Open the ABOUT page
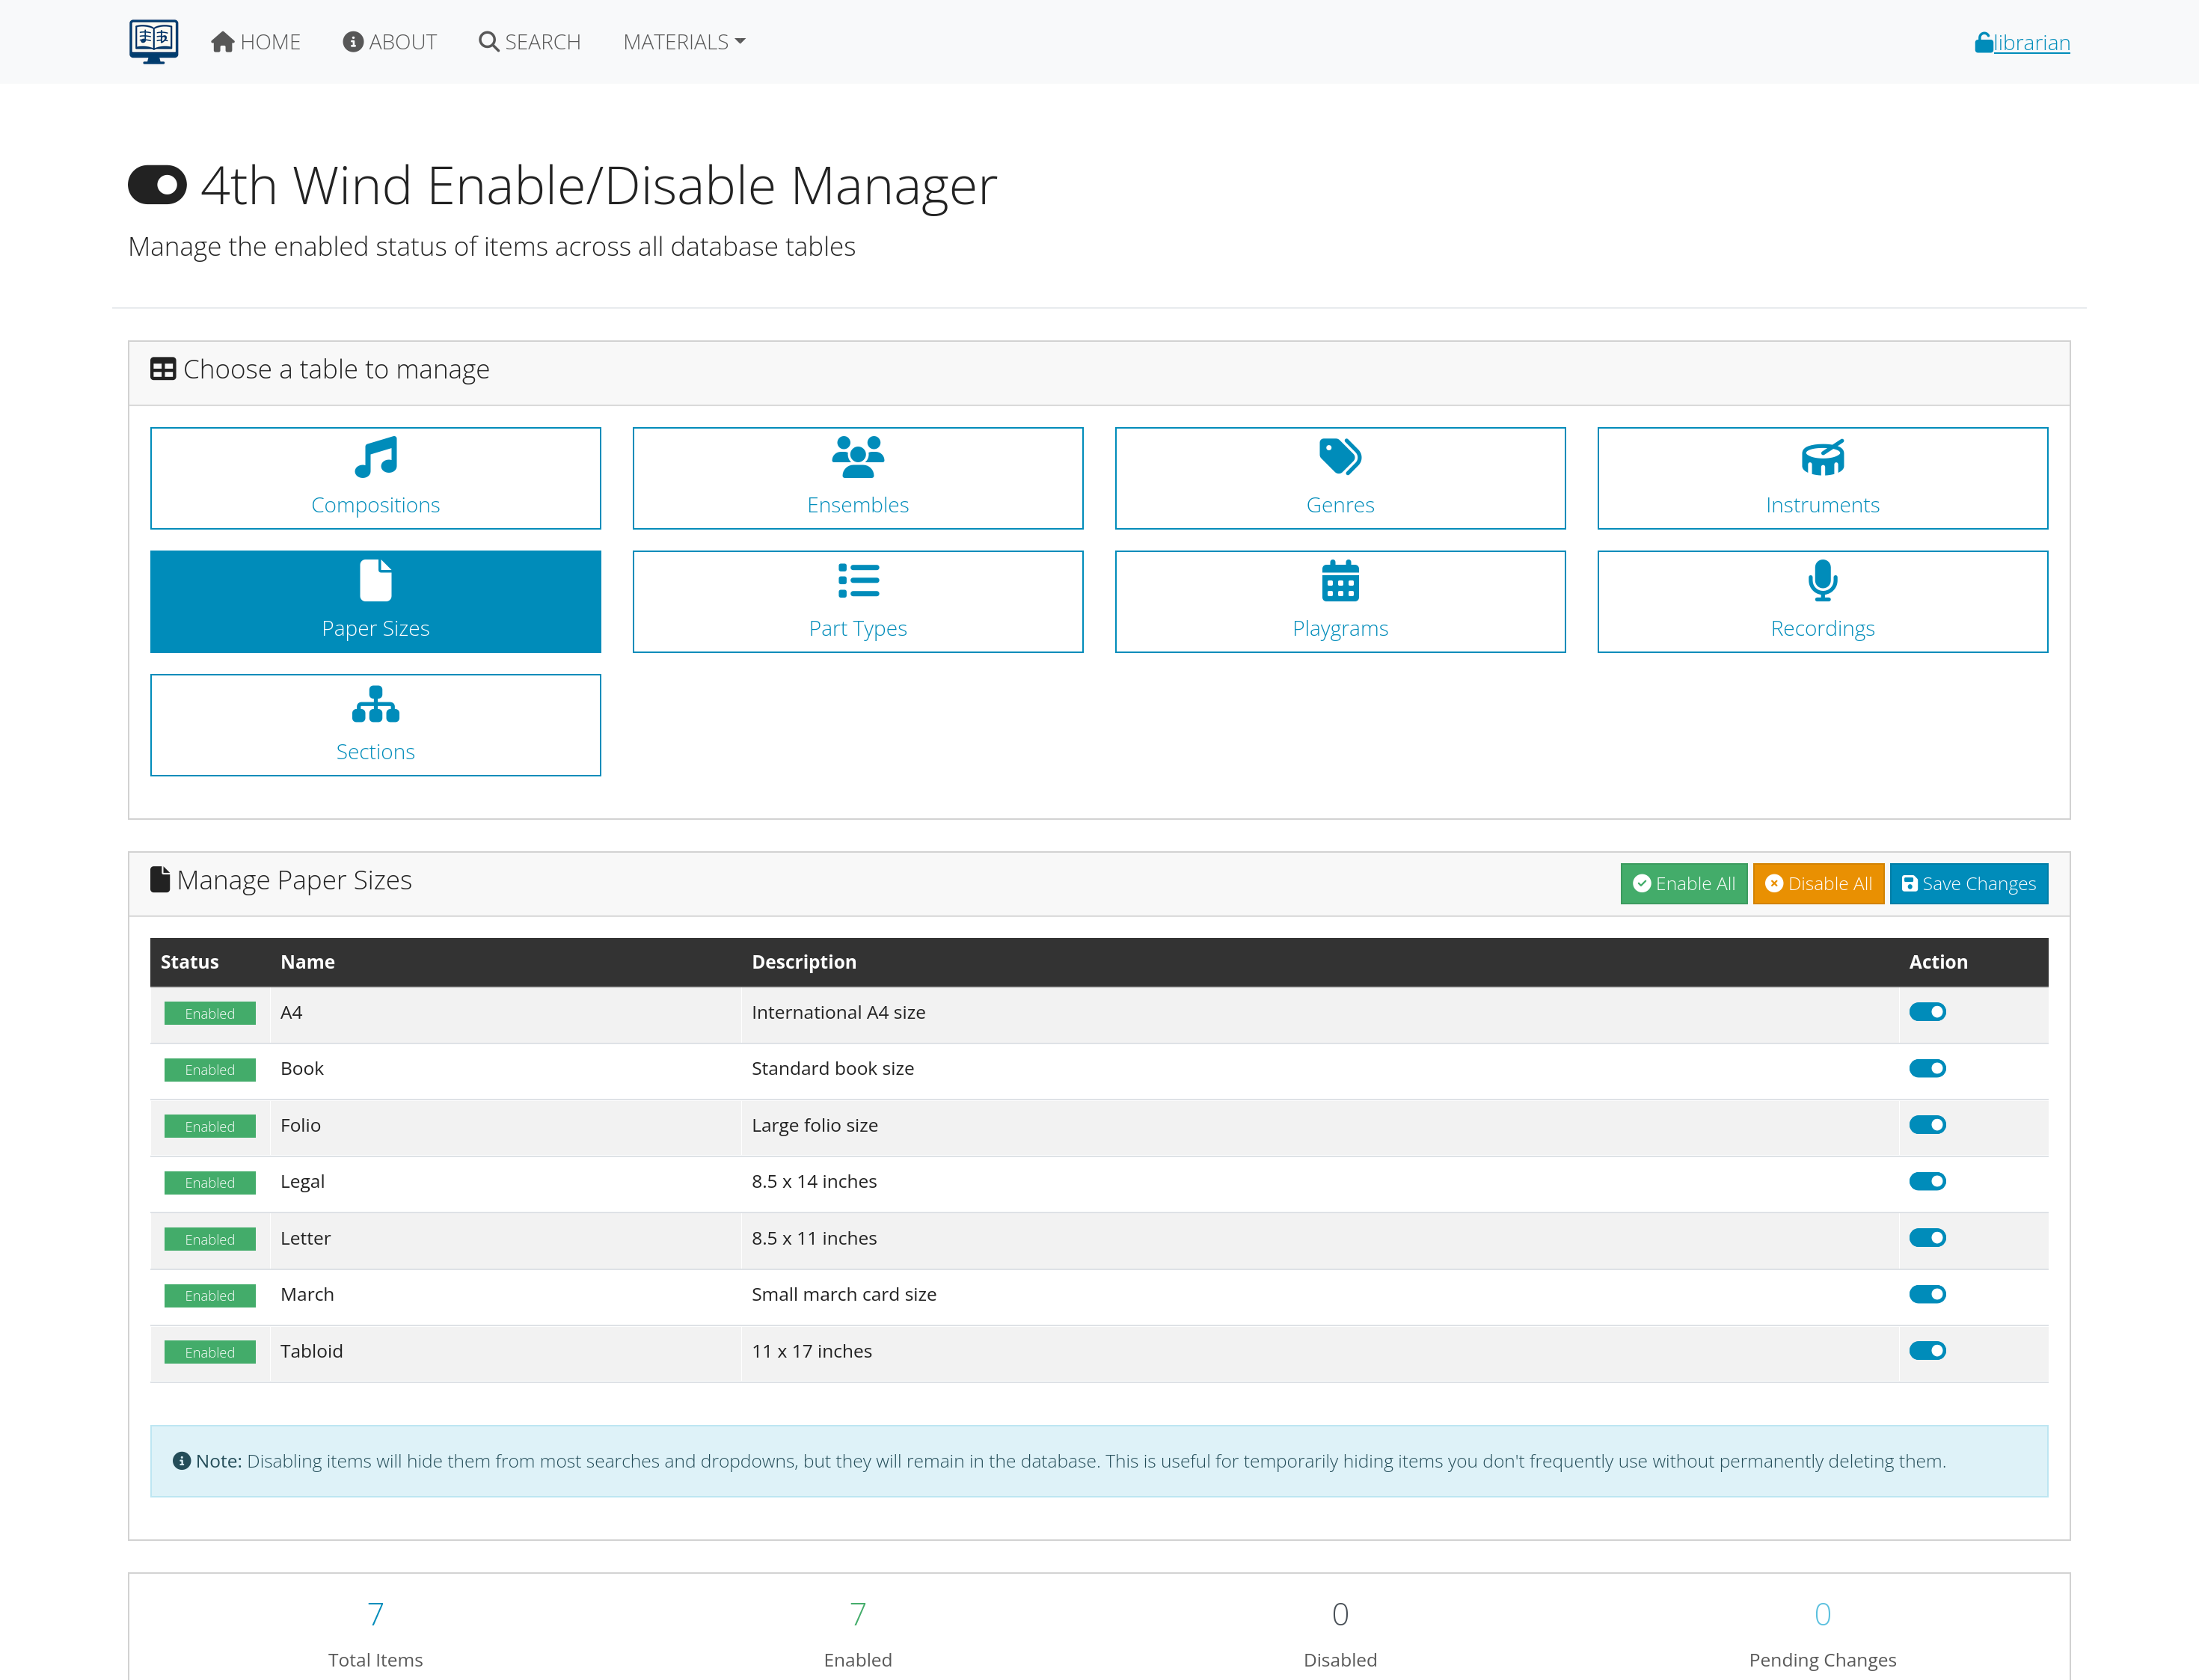 click(x=390, y=41)
